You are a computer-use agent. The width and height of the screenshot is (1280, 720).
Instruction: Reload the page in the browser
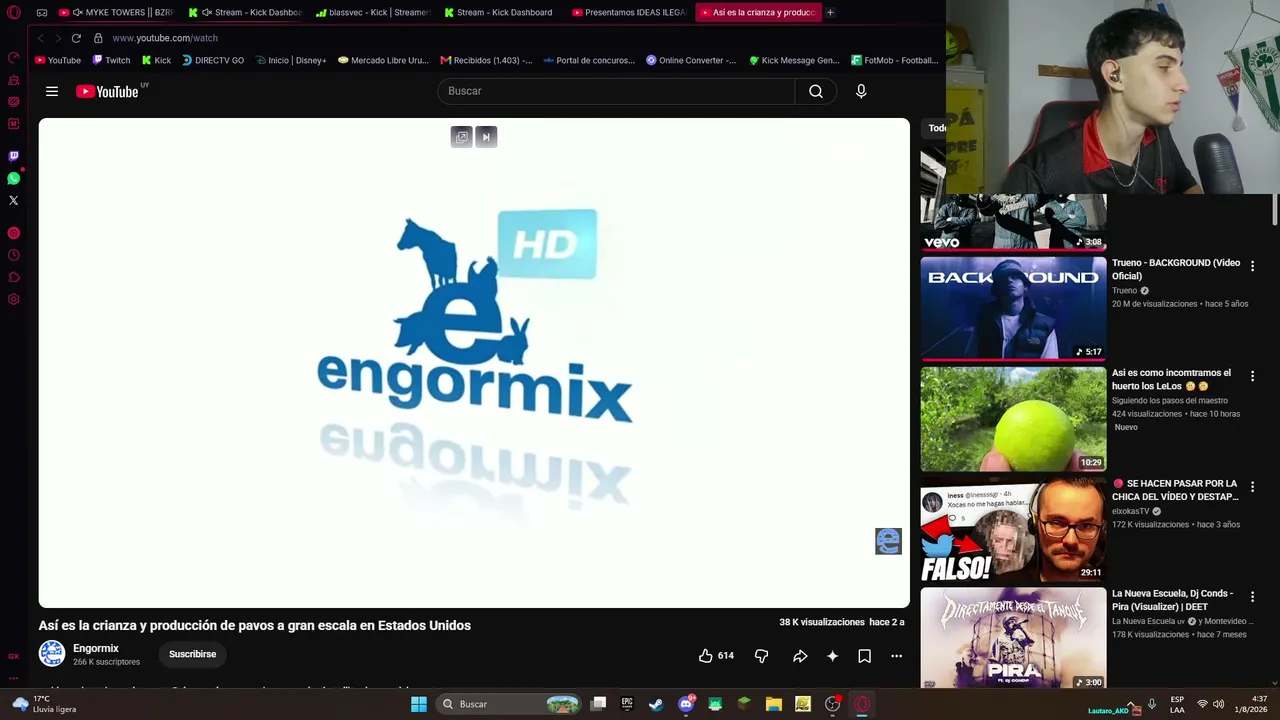pos(76,38)
